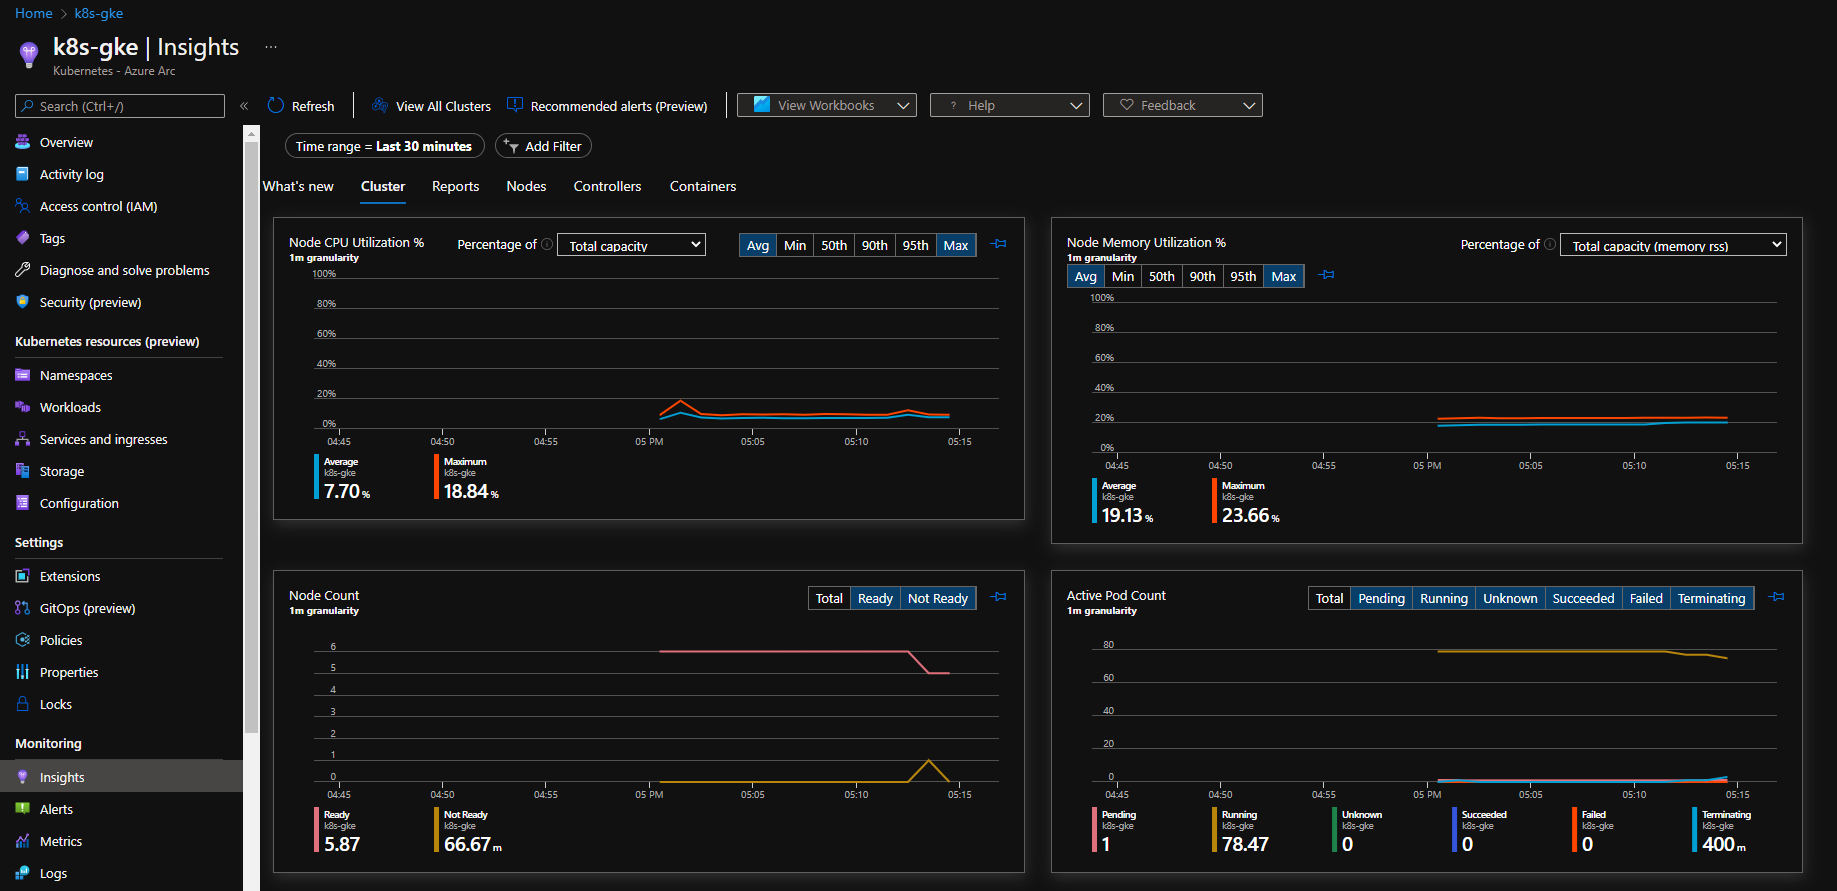This screenshot has width=1837, height=891.
Task: Pin the Node CPU Utilization chart
Action: pyautogui.click(x=998, y=244)
